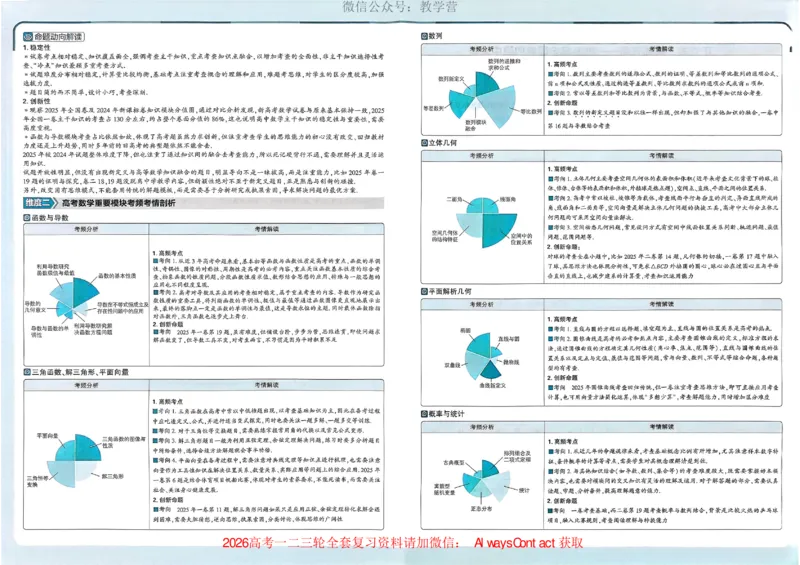Click the 椭圆 chart label

(x=465, y=331)
